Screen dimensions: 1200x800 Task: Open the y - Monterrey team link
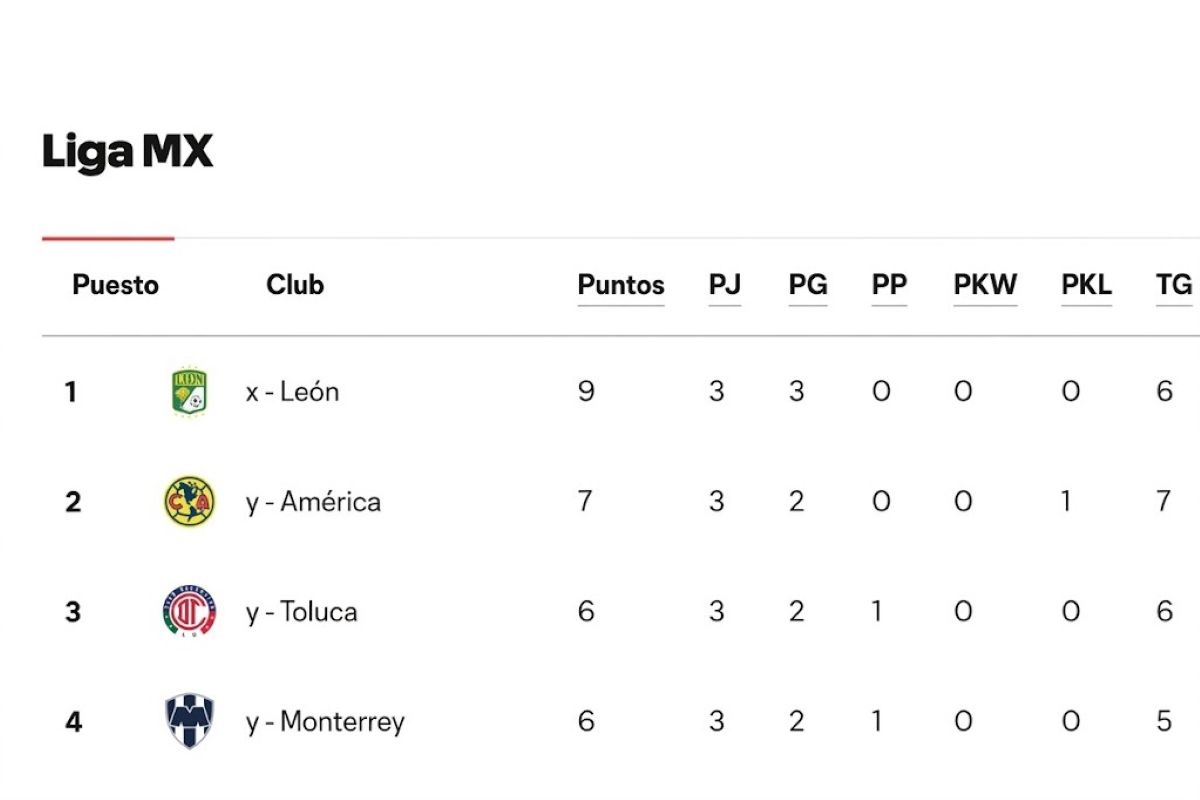click(325, 721)
